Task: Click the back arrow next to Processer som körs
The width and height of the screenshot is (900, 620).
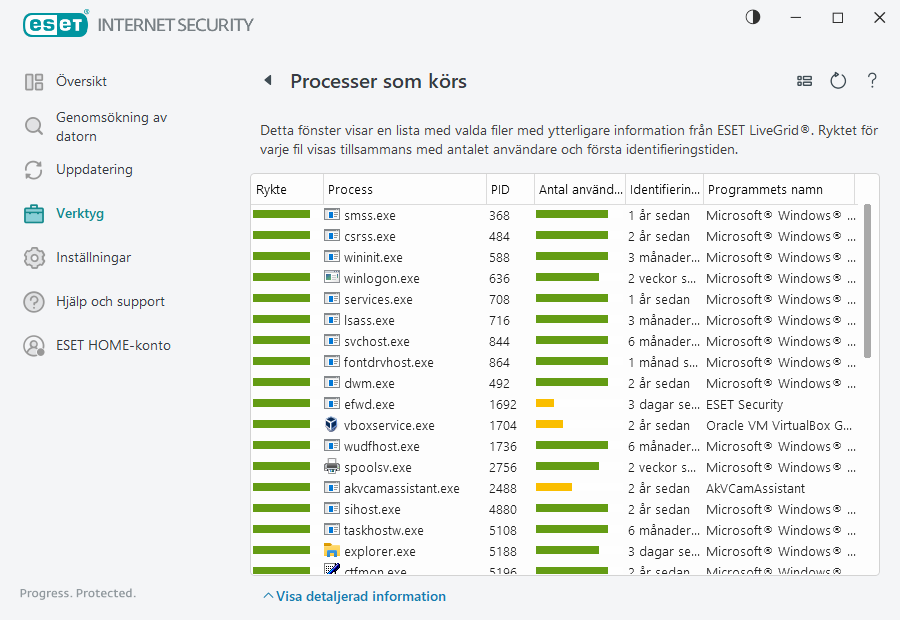Action: tap(268, 81)
